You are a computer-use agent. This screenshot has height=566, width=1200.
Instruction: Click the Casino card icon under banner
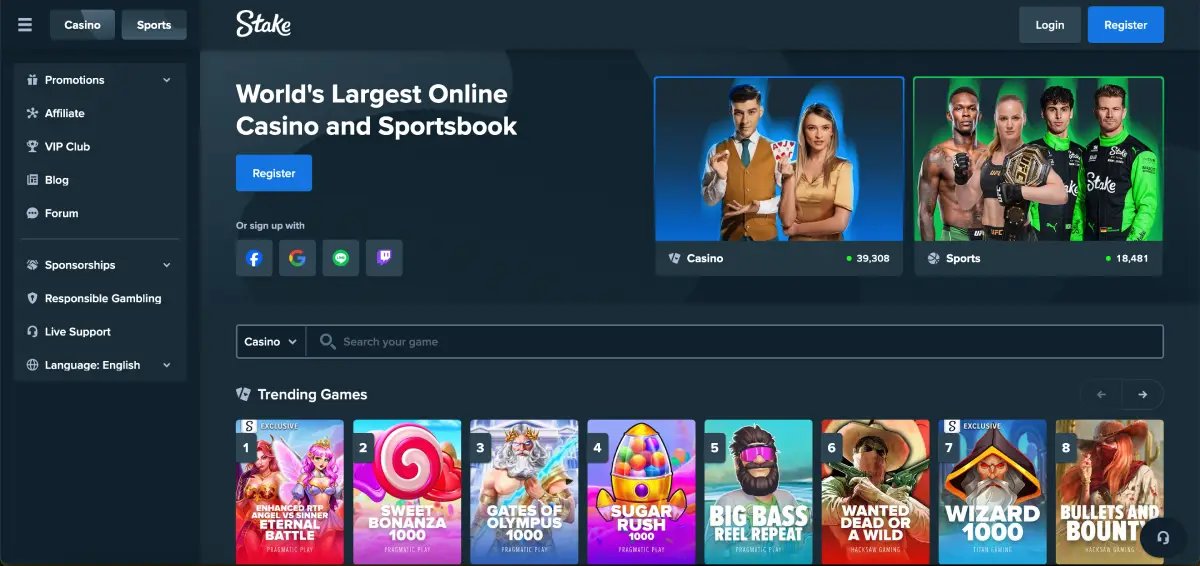(674, 258)
